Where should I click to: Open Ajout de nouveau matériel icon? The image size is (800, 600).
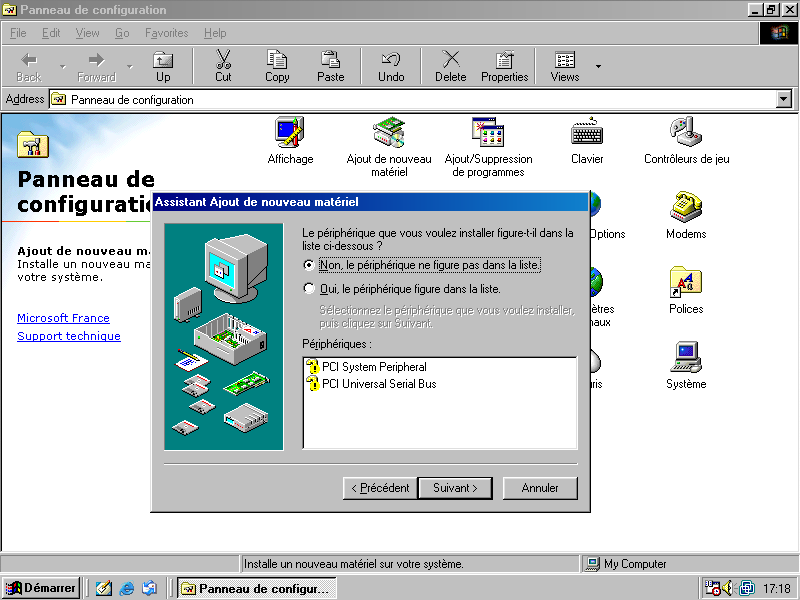(x=389, y=147)
